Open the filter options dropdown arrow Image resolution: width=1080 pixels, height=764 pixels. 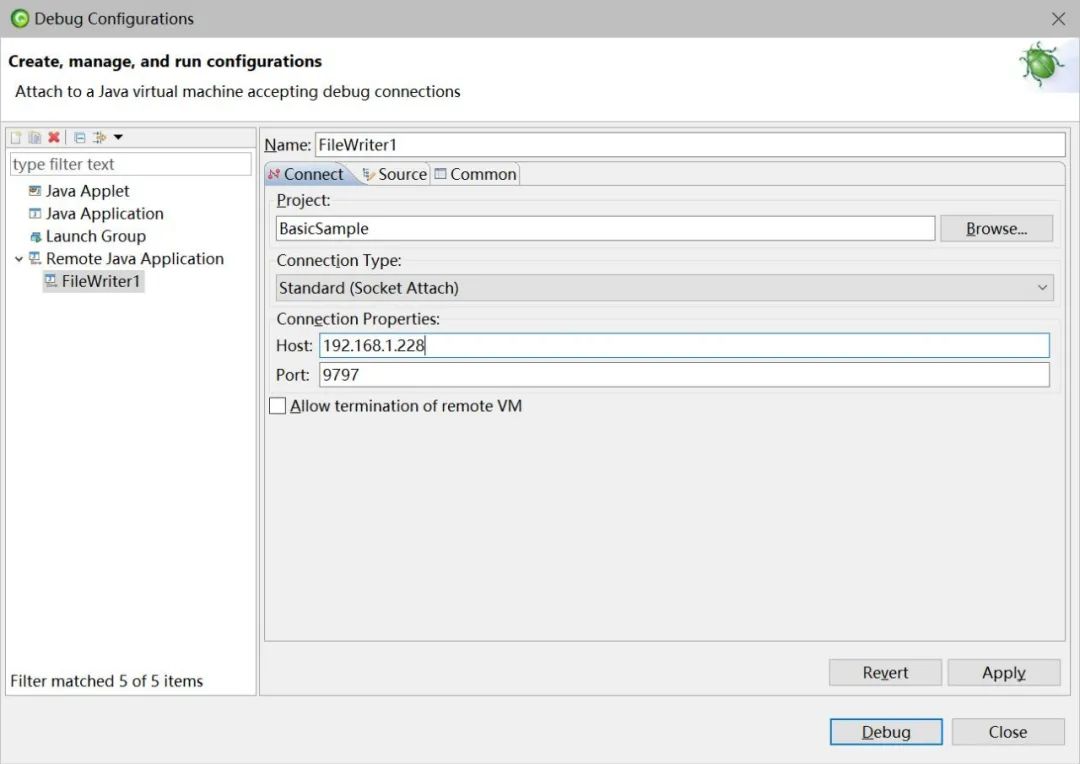point(118,137)
